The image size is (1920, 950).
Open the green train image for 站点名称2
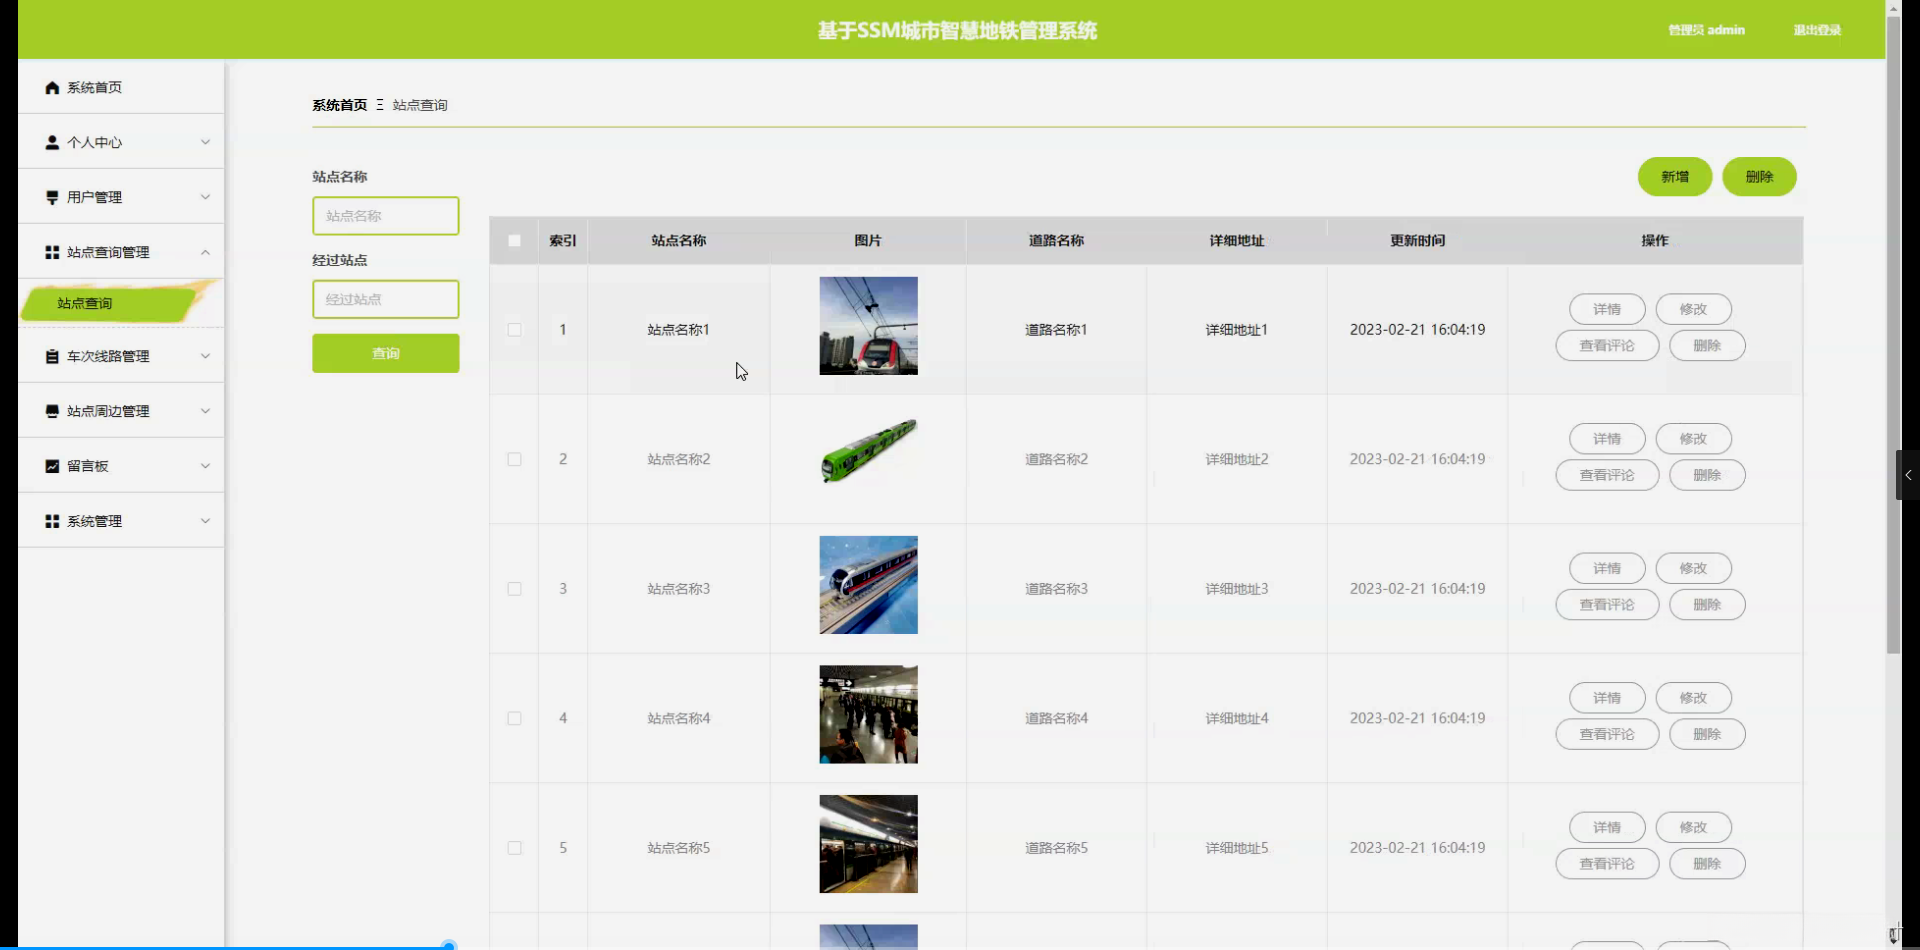click(x=868, y=452)
